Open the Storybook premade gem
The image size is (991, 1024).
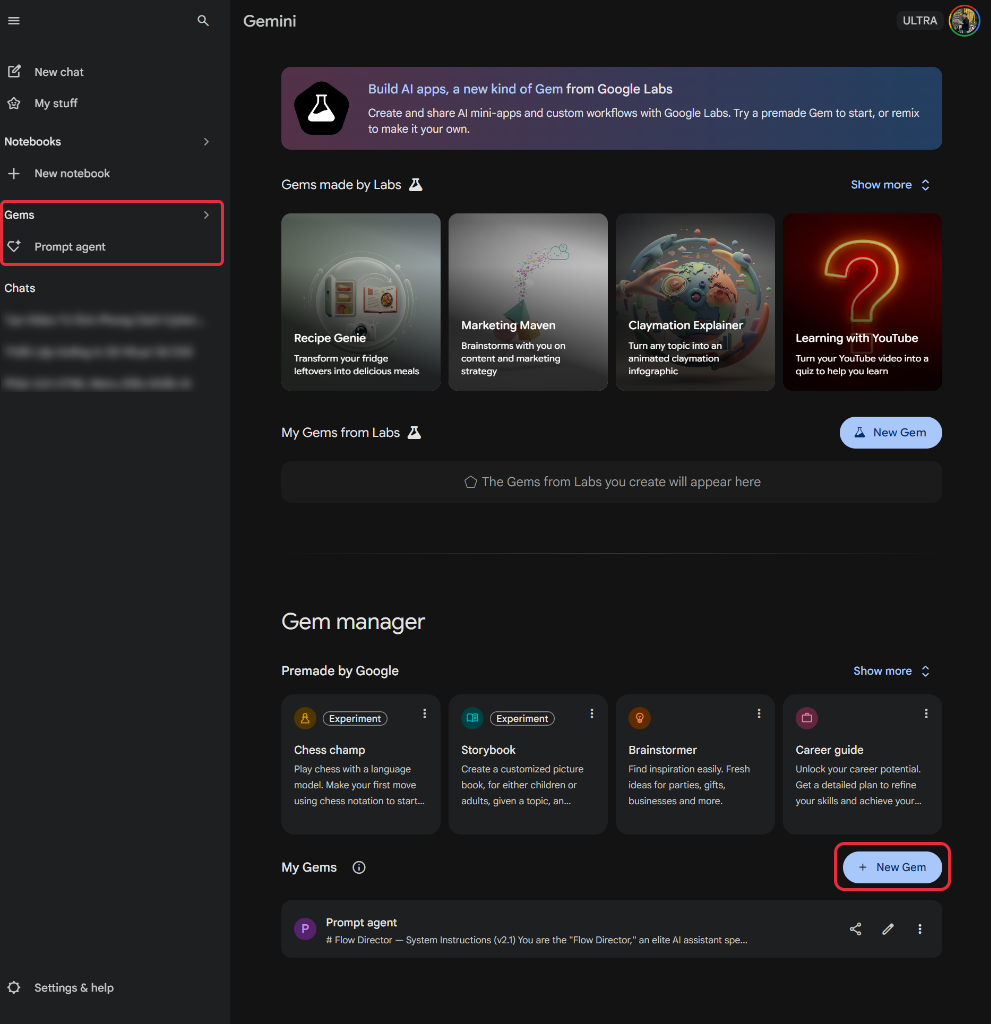(528, 764)
